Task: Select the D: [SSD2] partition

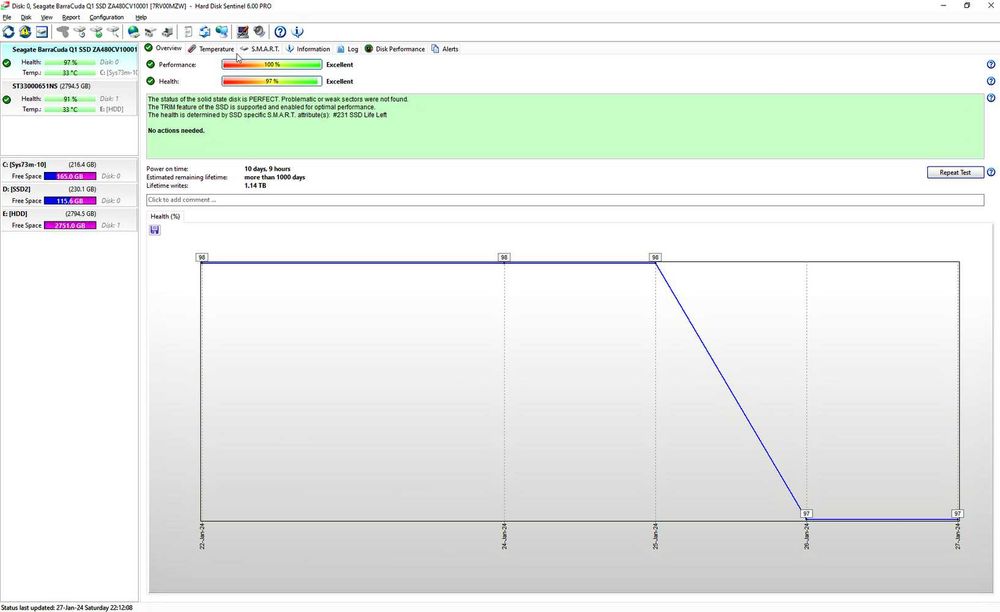Action: [69, 194]
